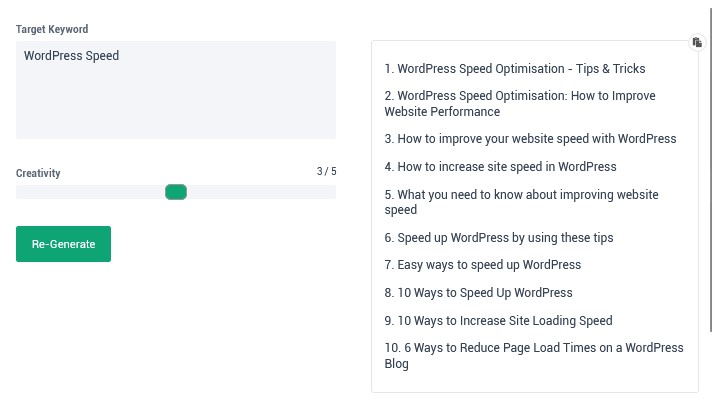Select title '9. 10 Ways to Increase Site Loading Speed'
Viewport: 721px width, 411px height.
coord(498,320)
